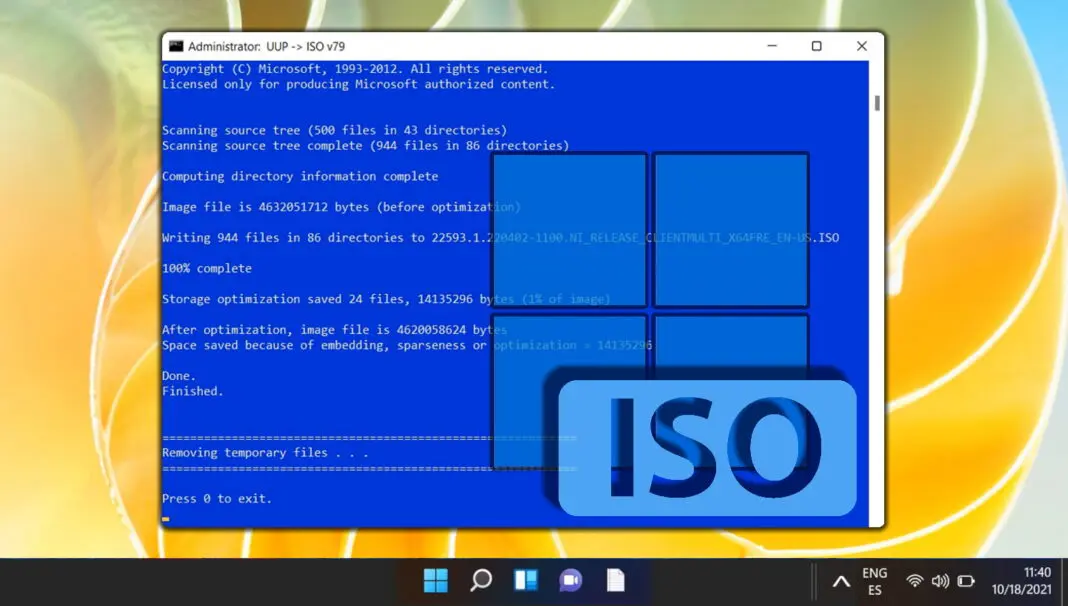Click 'Scanning source tree complete (944 files' line
The image size is (1068, 606).
pos(366,146)
